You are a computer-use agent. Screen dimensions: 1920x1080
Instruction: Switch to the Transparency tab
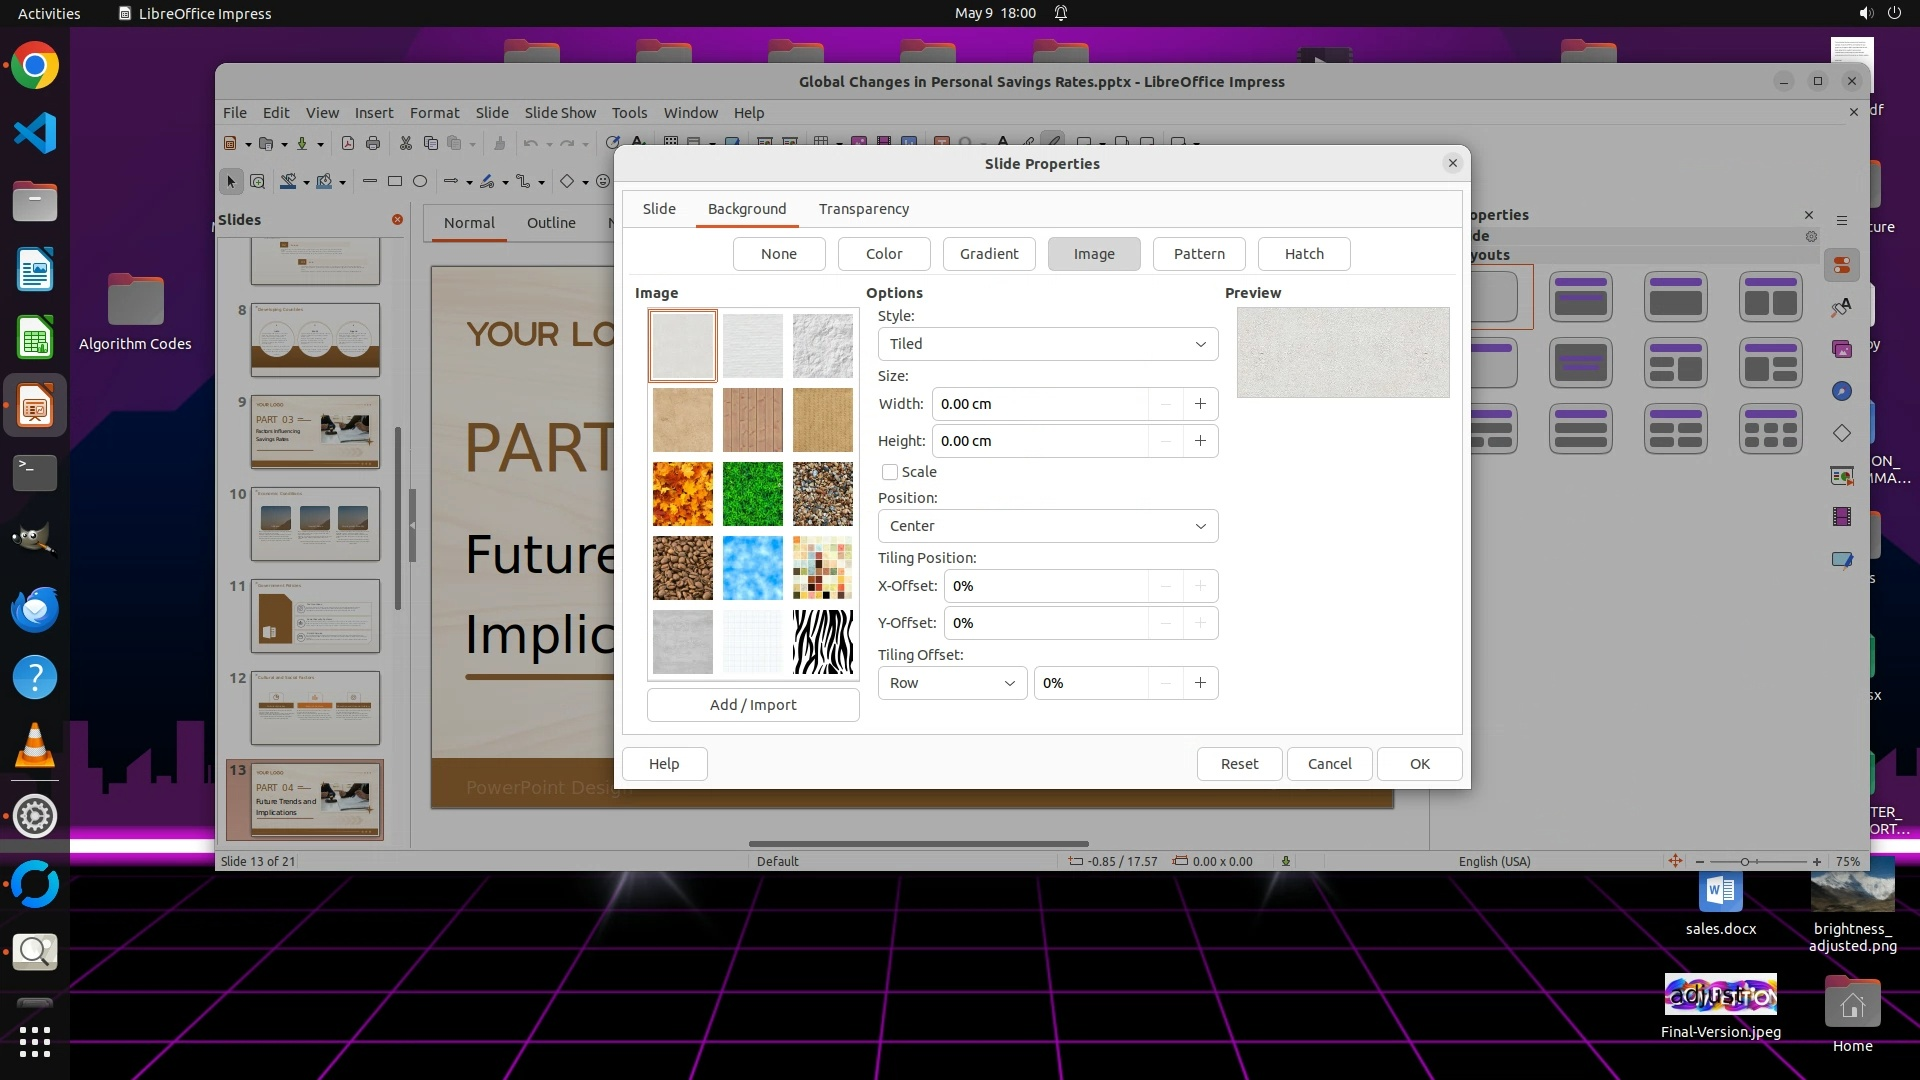tap(863, 209)
